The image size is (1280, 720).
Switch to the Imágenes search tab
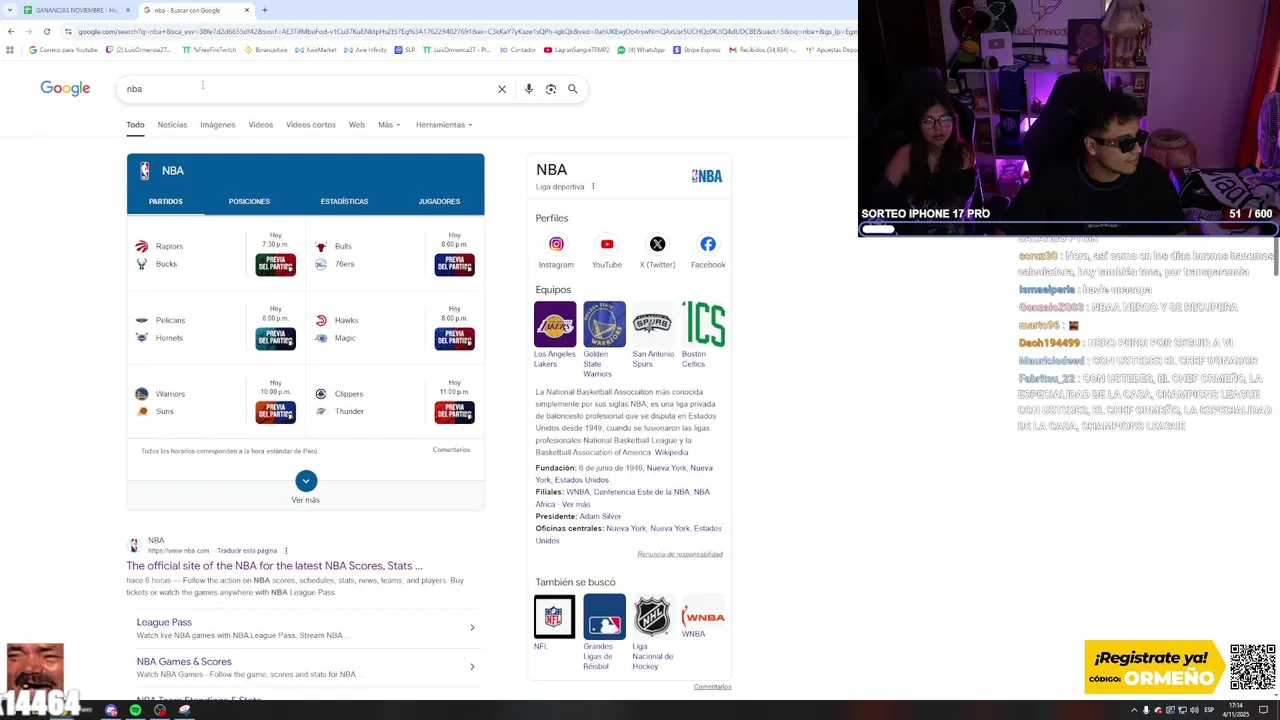coord(217,125)
